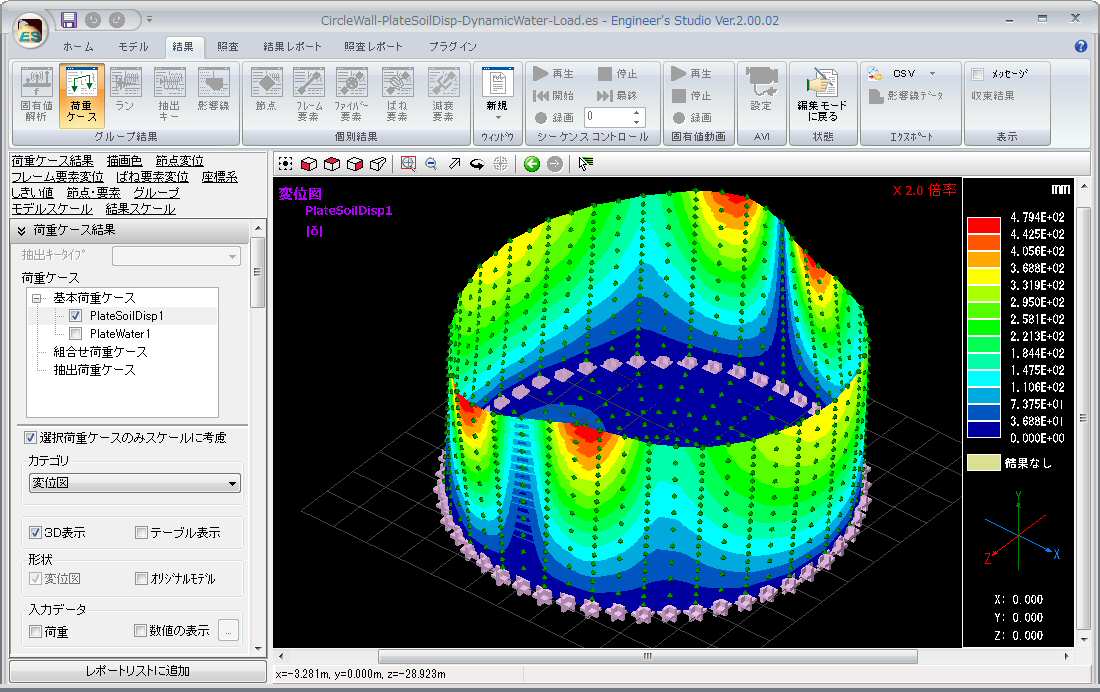Click the save icon in title bar
Image resolution: width=1100 pixels, height=692 pixels.
coord(68,19)
